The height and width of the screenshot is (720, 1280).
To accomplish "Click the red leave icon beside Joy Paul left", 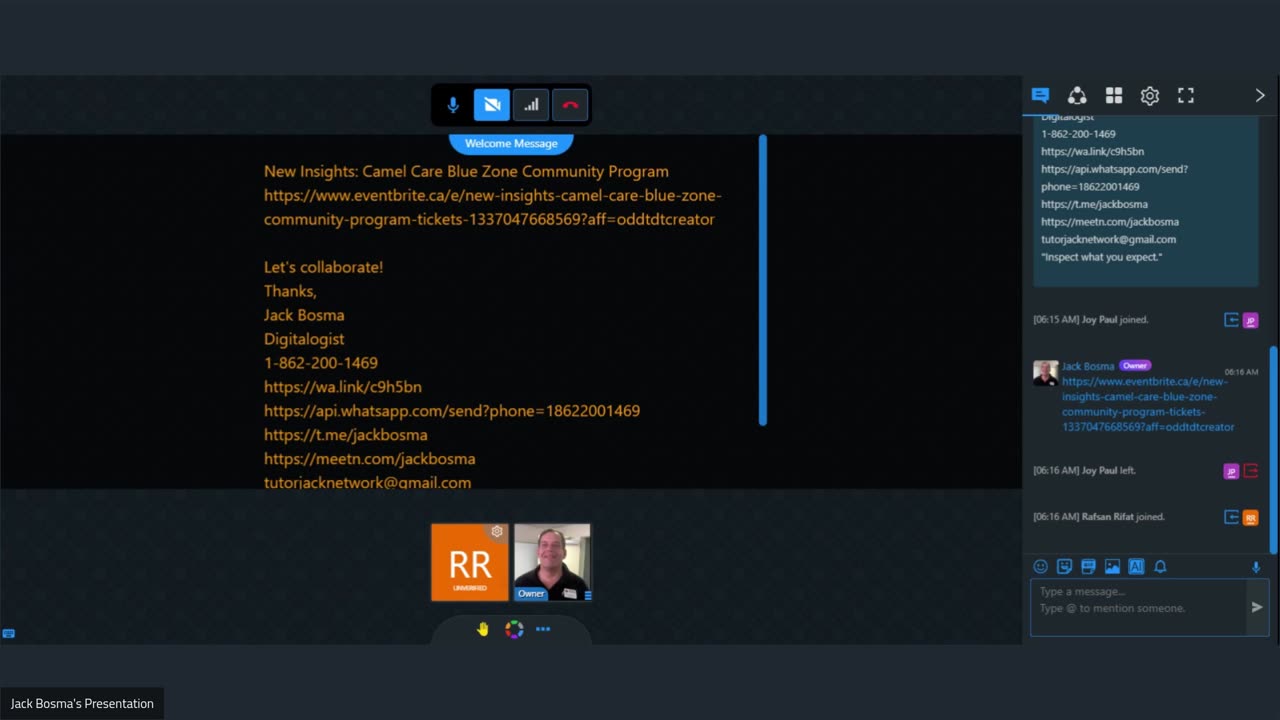I will [1250, 471].
